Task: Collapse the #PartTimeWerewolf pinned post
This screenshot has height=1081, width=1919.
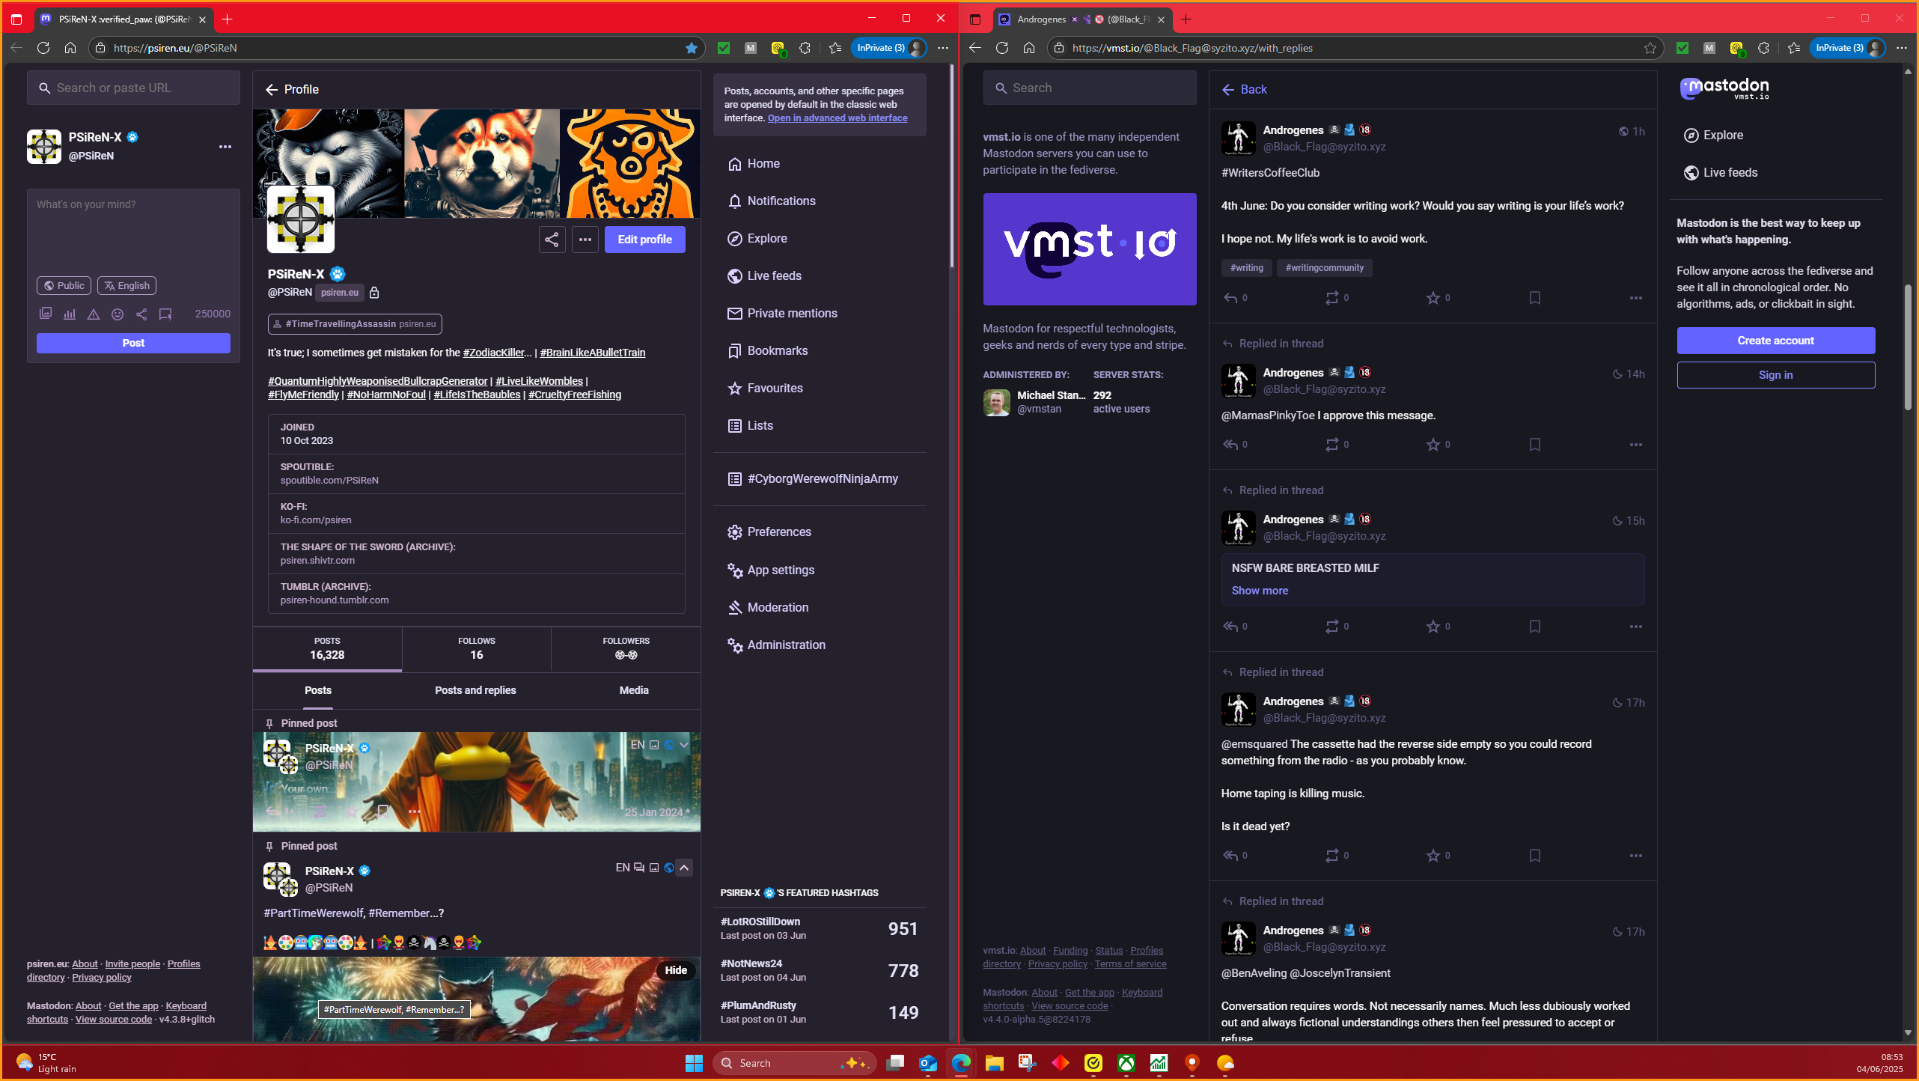Action: pos(684,868)
